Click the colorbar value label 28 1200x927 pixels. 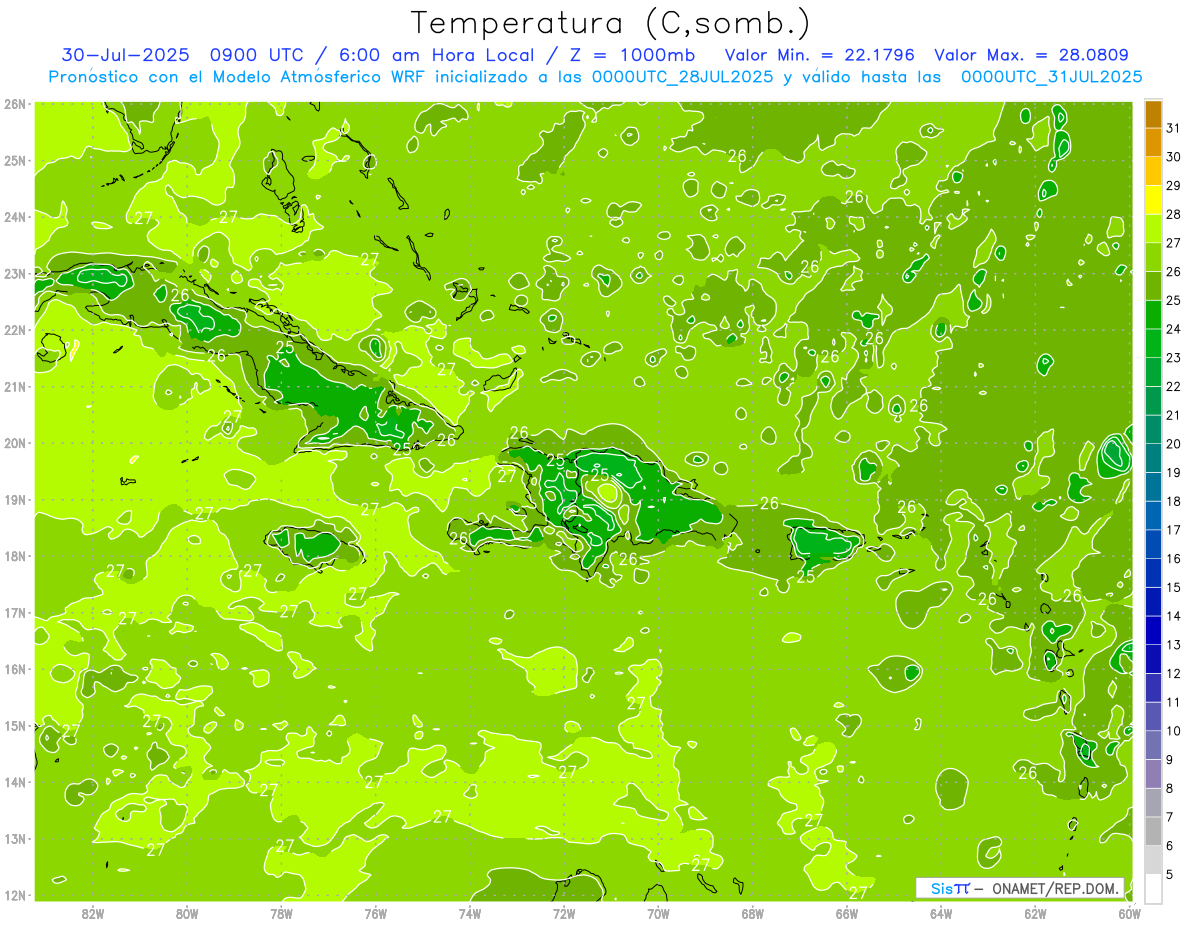1173,214
